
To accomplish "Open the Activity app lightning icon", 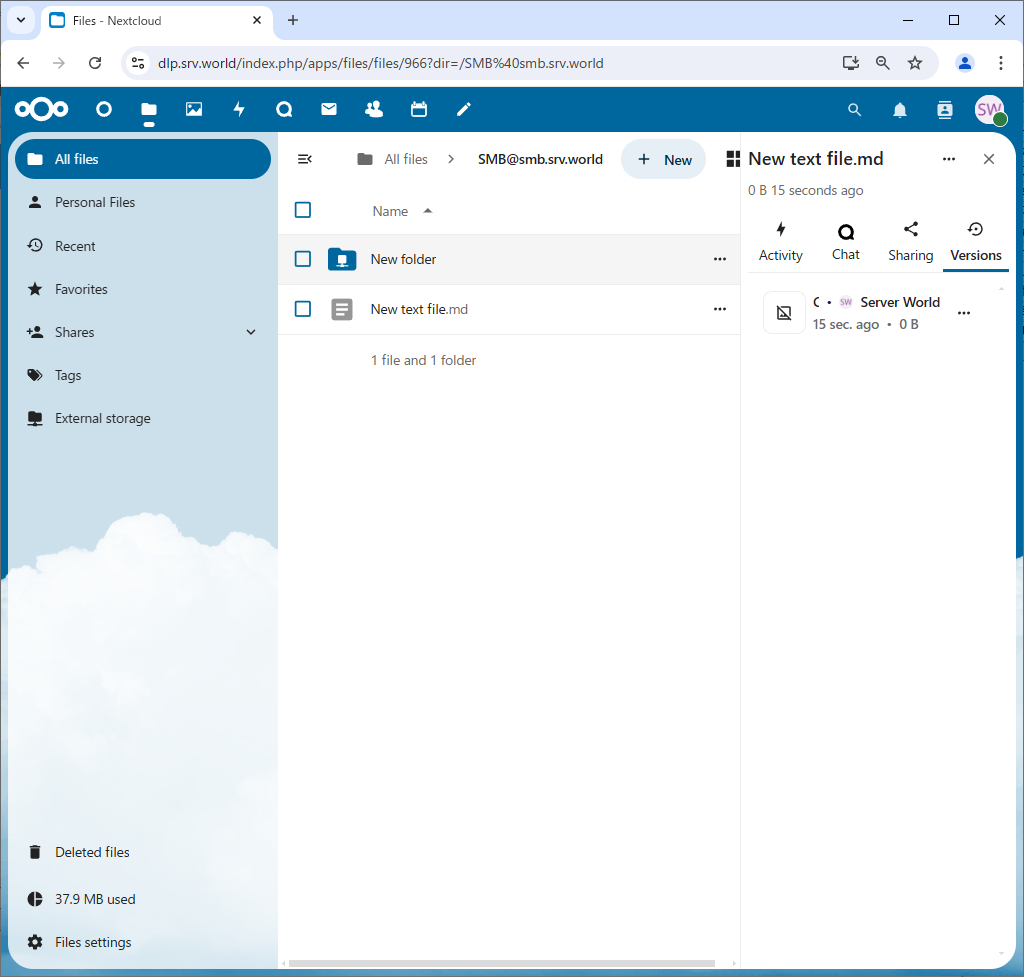I will (x=239, y=109).
